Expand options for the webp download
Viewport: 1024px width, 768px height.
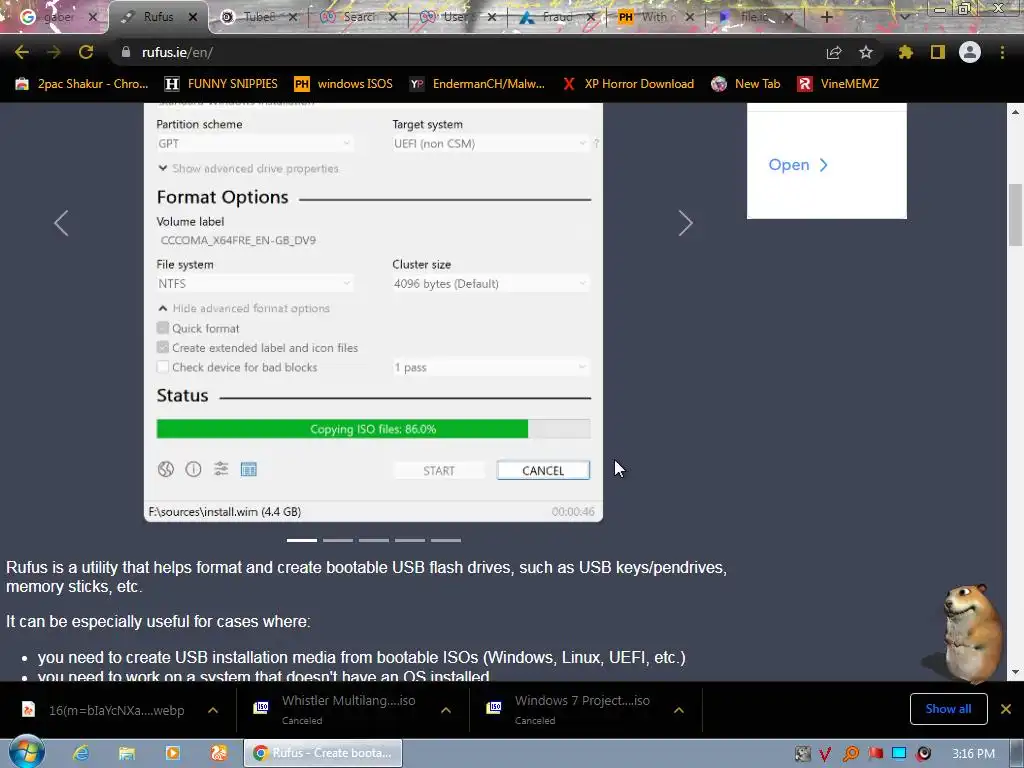click(x=213, y=710)
